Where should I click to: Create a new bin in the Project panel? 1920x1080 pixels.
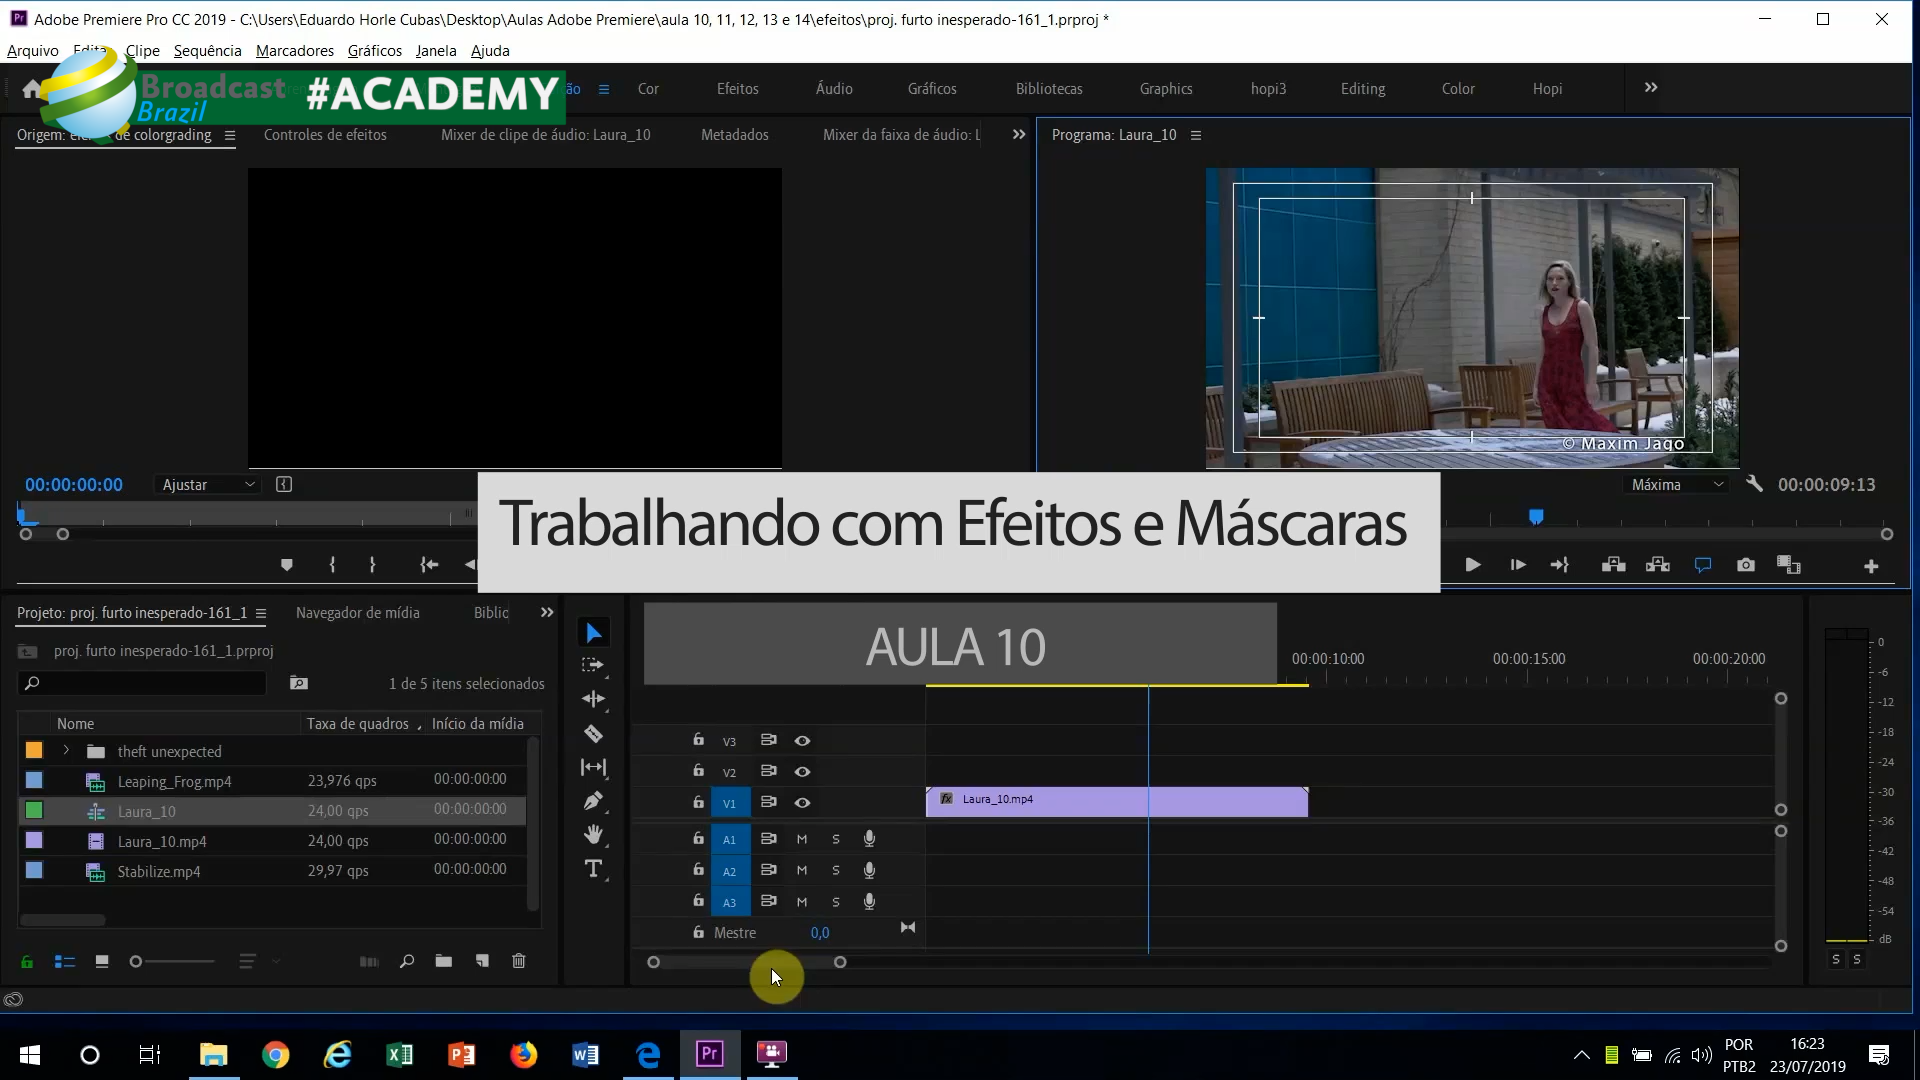(x=443, y=961)
